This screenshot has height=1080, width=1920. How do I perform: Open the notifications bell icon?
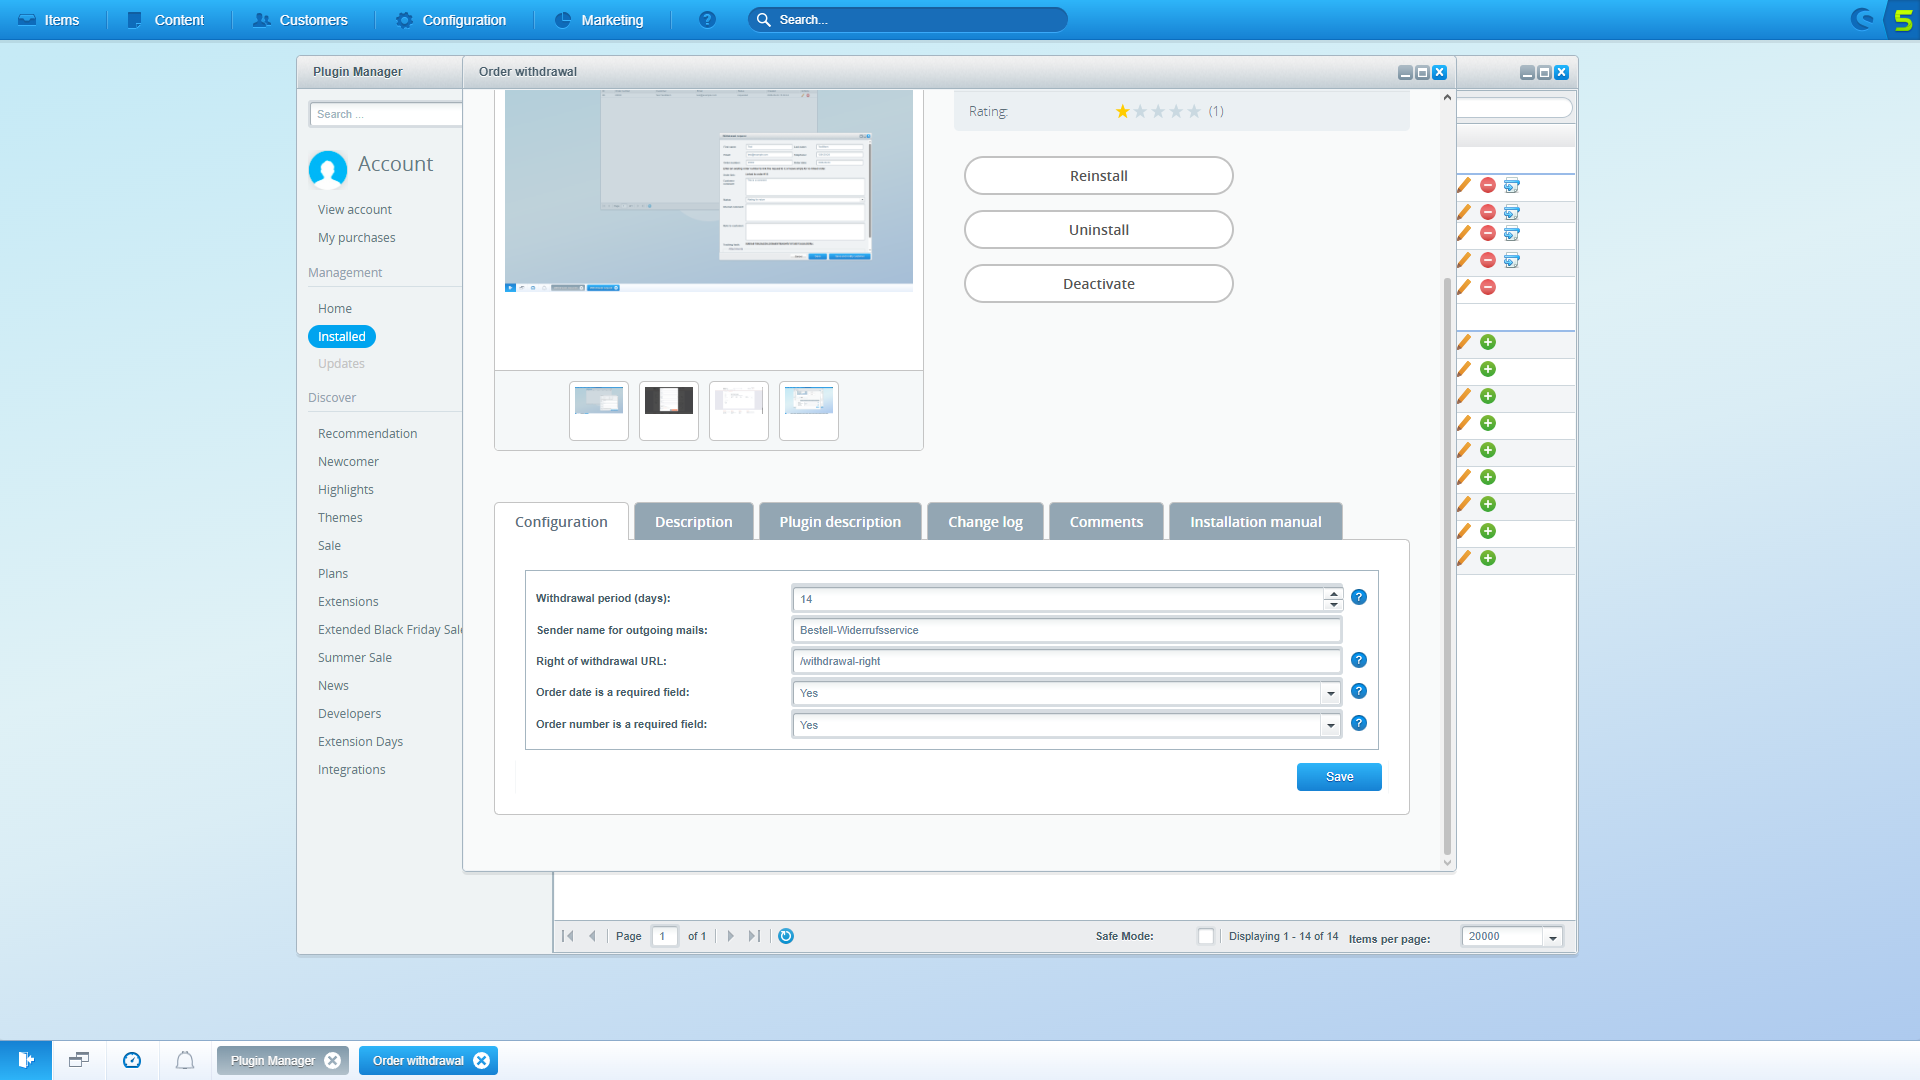click(x=185, y=1060)
